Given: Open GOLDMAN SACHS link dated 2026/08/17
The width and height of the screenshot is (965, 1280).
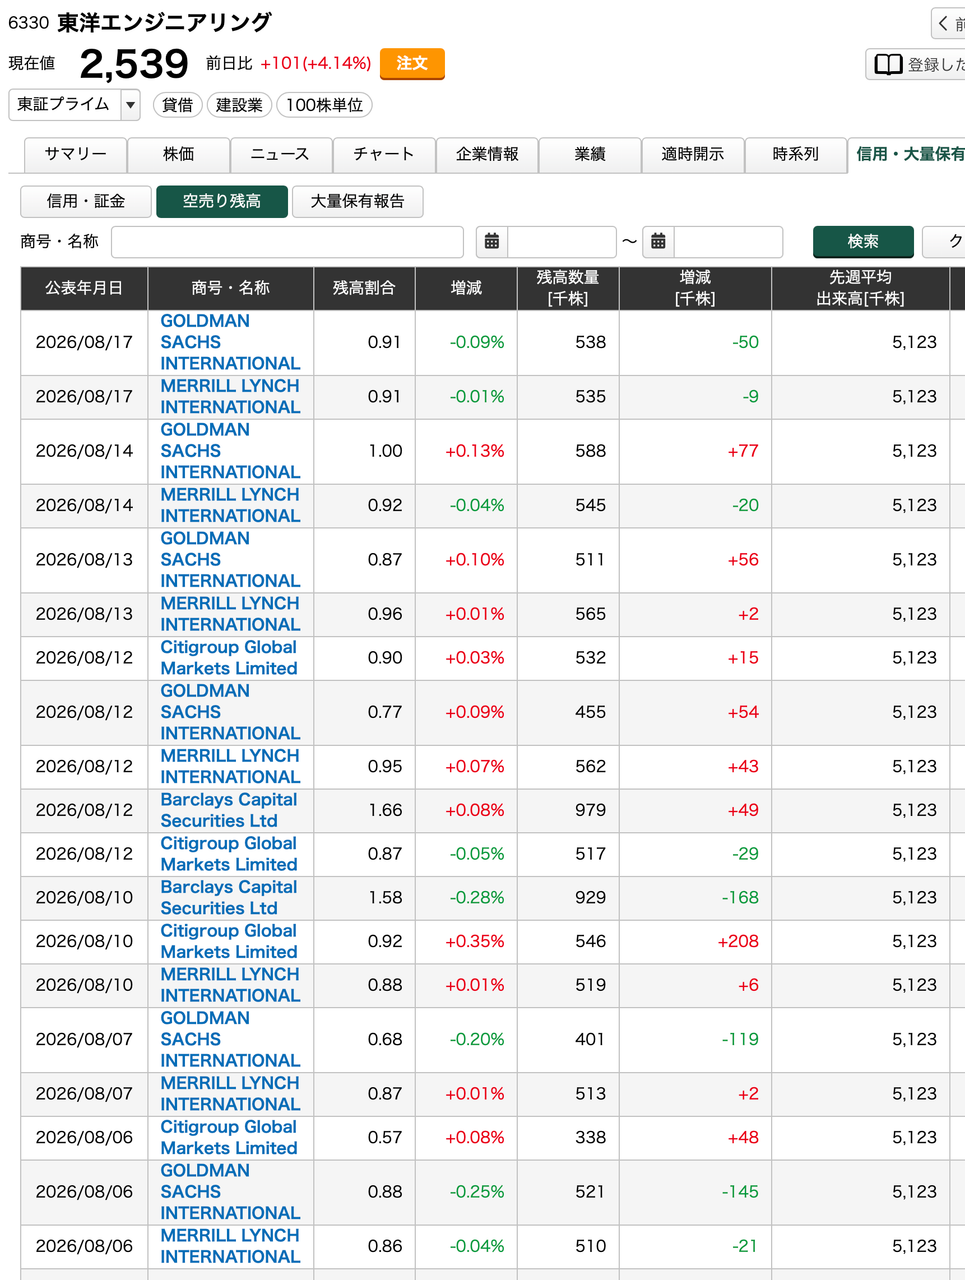Looking at the screenshot, I should coord(230,342).
